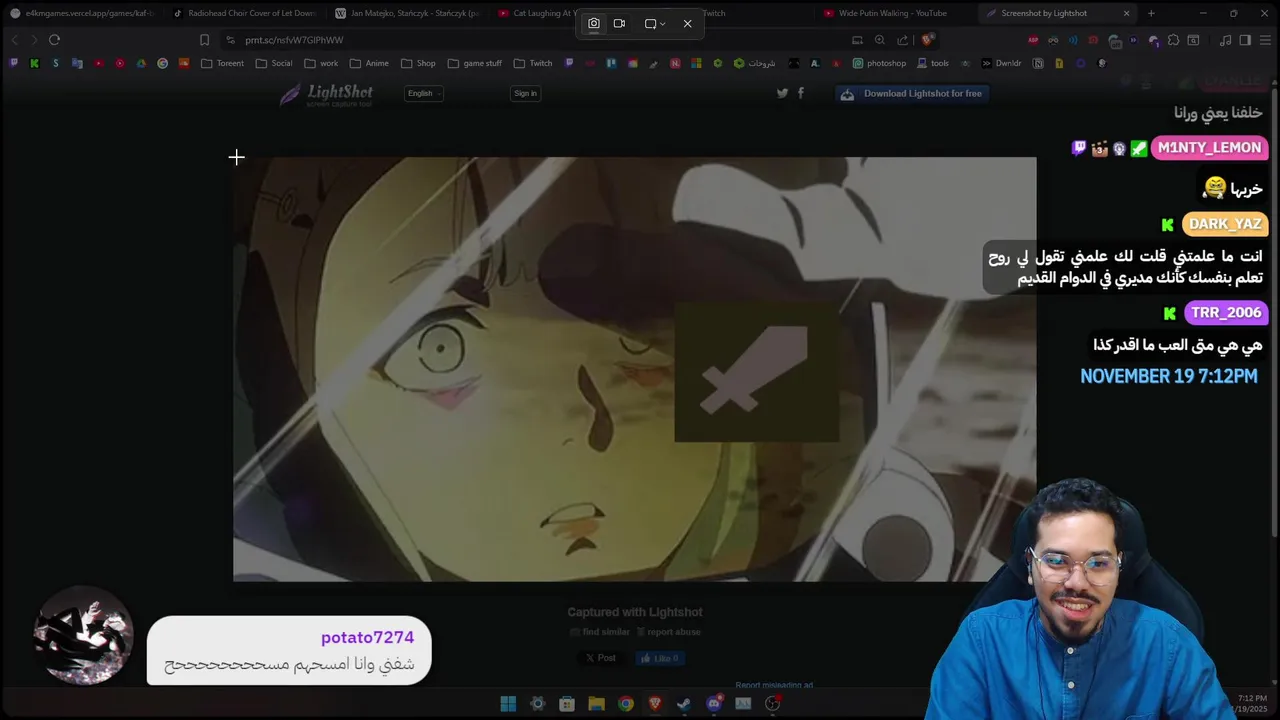1280x720 pixels.
Task: Open Google Chrome from the taskbar
Action: [625, 704]
